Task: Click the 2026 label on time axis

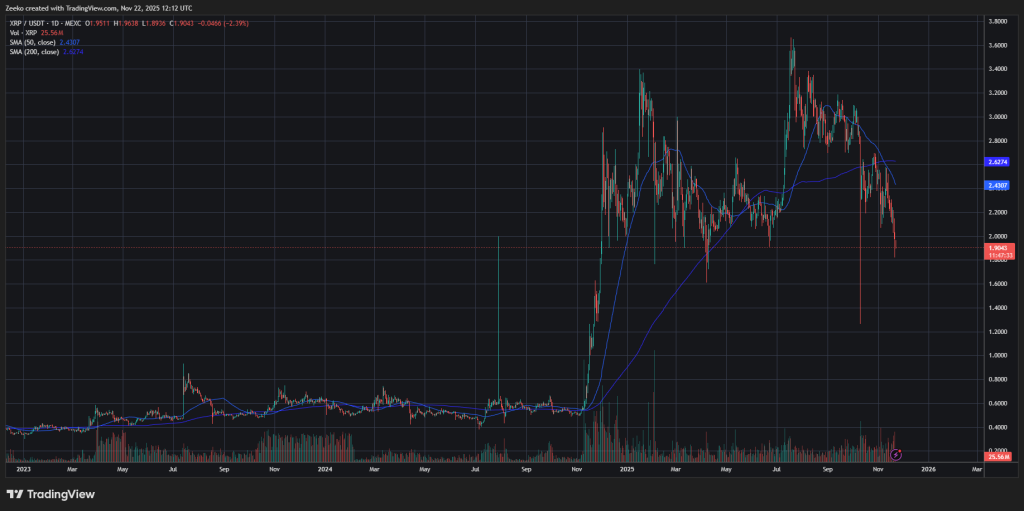Action: tap(928, 468)
